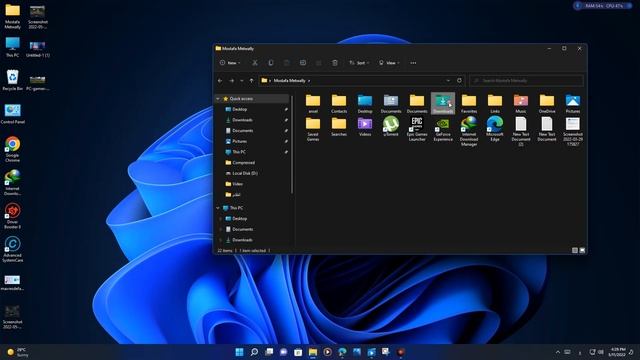Switch to the large thumbnails view toggle in status bar
This screenshot has height=360, width=640.
coord(582,250)
